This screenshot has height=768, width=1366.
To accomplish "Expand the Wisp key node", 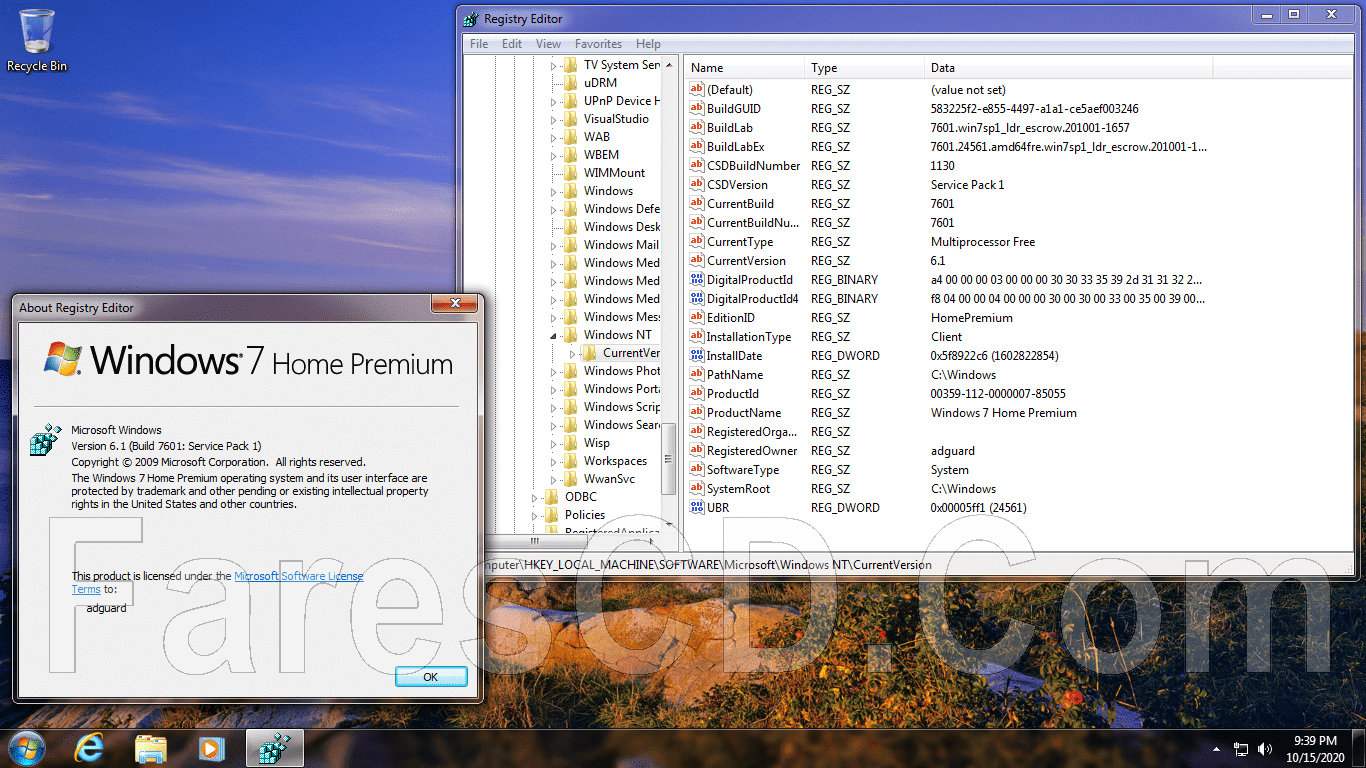I will [553, 443].
